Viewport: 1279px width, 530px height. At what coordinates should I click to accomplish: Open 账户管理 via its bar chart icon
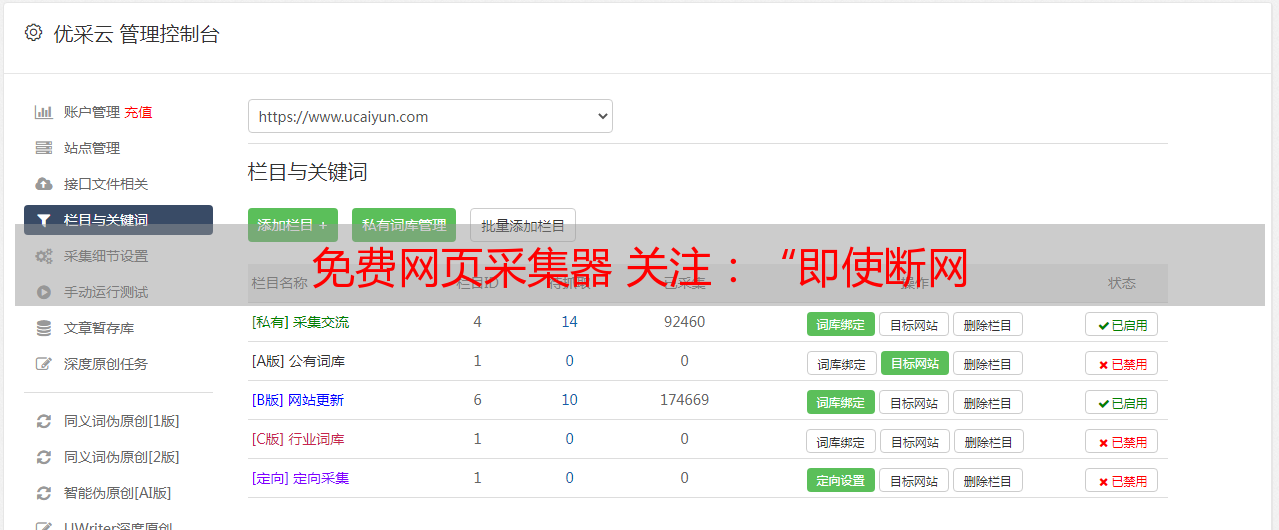coord(43,112)
